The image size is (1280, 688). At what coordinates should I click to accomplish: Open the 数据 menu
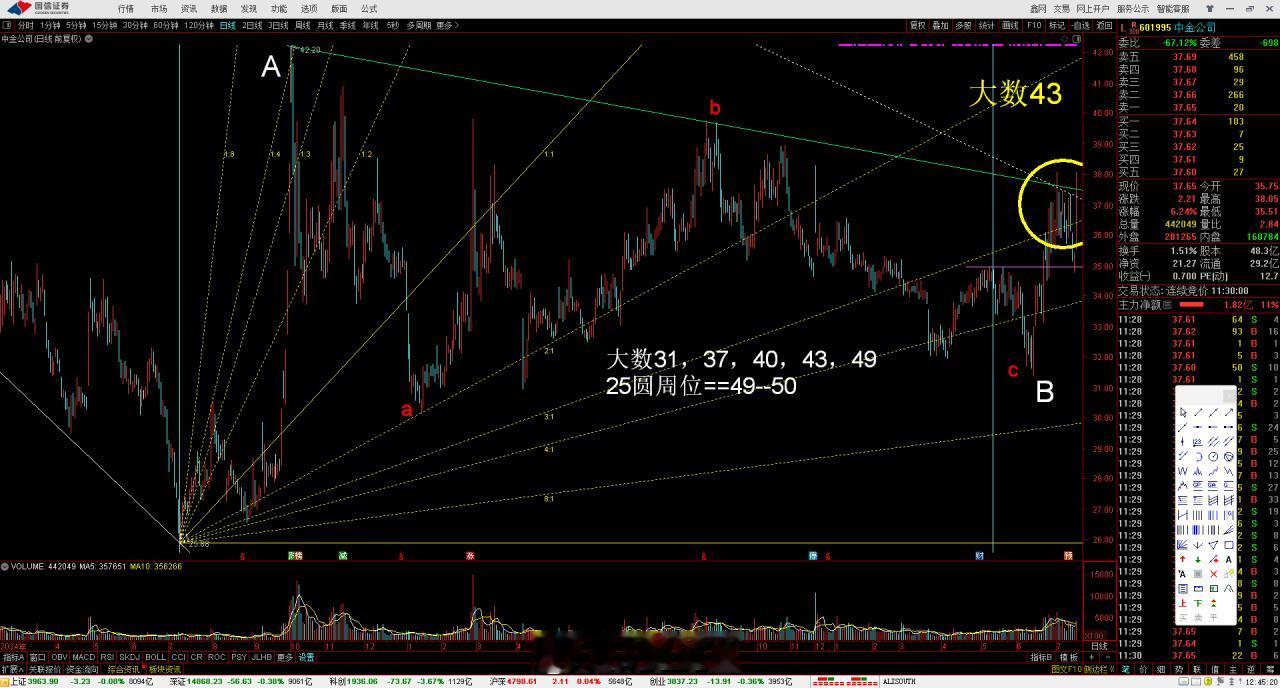[219, 8]
